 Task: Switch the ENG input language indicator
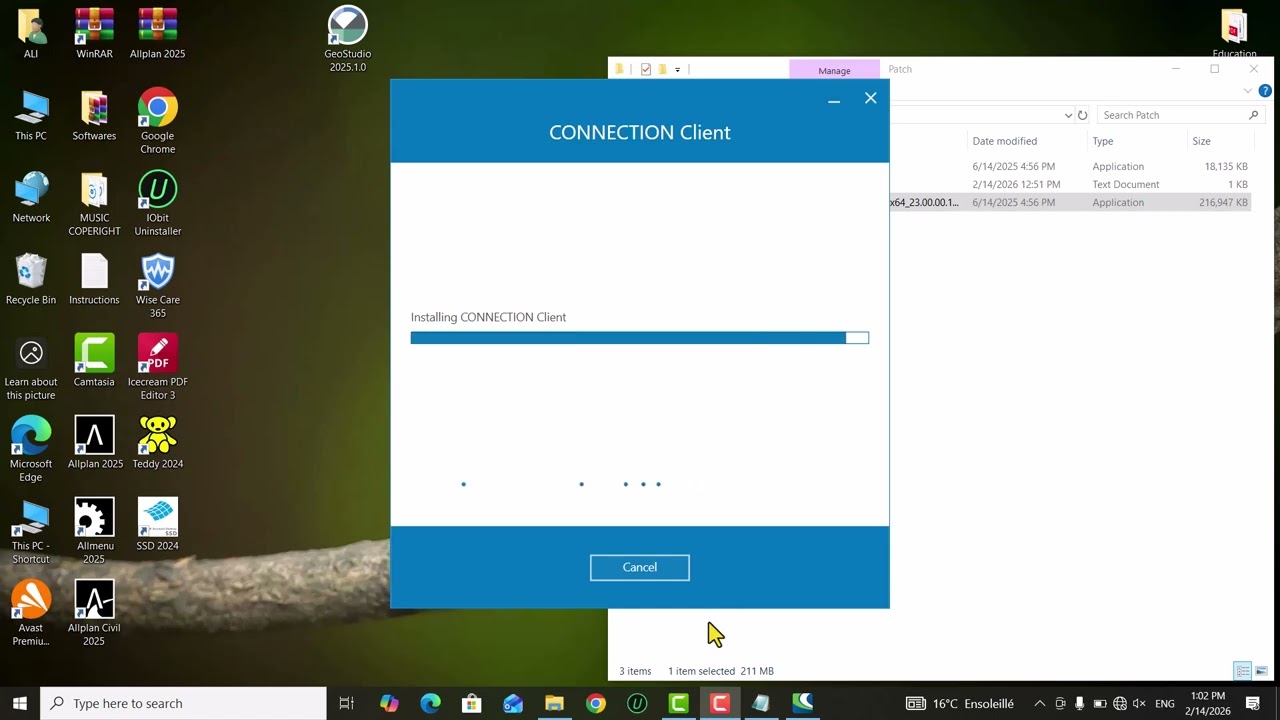click(x=1165, y=704)
